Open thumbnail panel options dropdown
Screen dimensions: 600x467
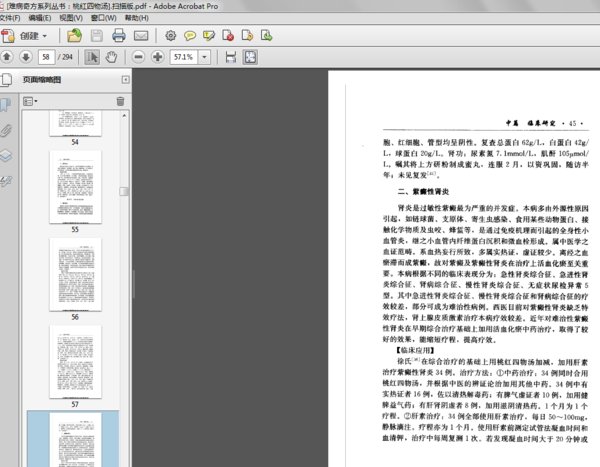coord(31,101)
